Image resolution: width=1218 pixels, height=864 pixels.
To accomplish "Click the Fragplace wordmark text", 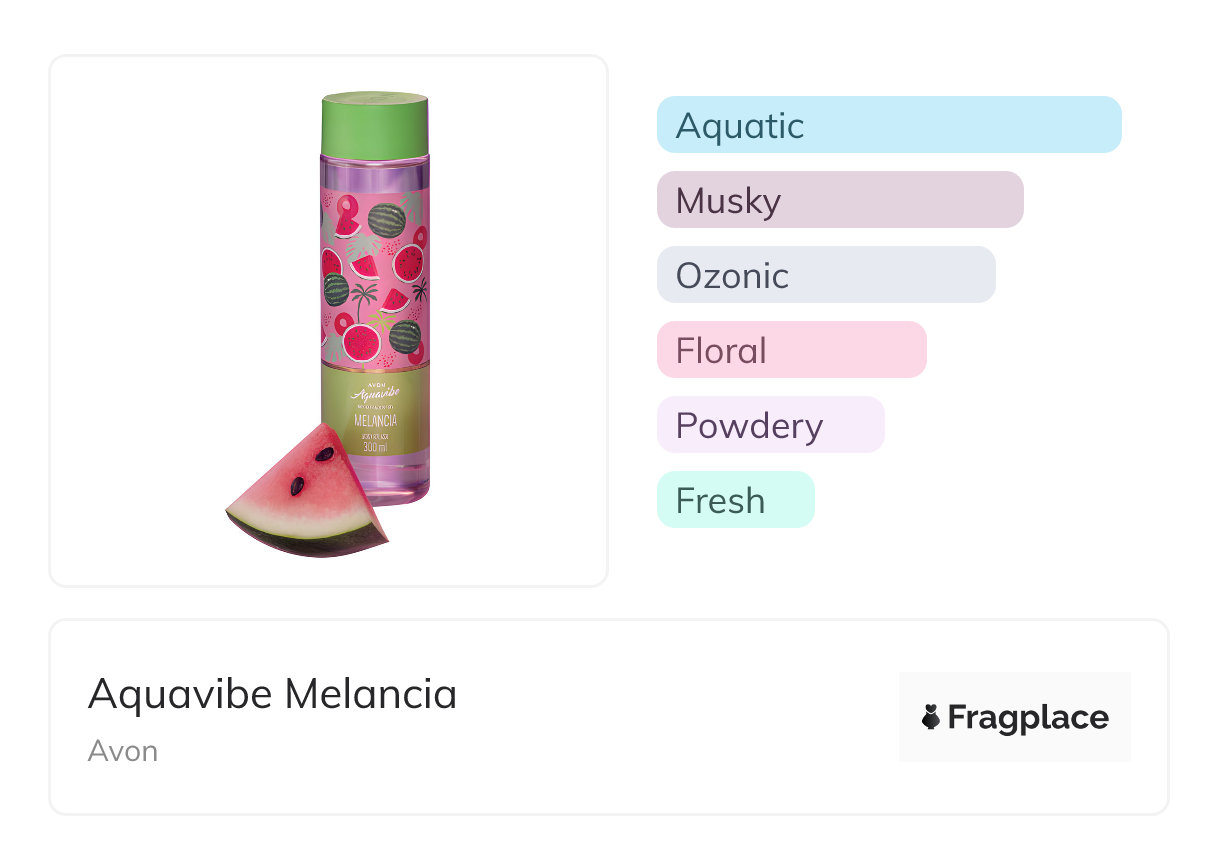I will pos(1028,717).
